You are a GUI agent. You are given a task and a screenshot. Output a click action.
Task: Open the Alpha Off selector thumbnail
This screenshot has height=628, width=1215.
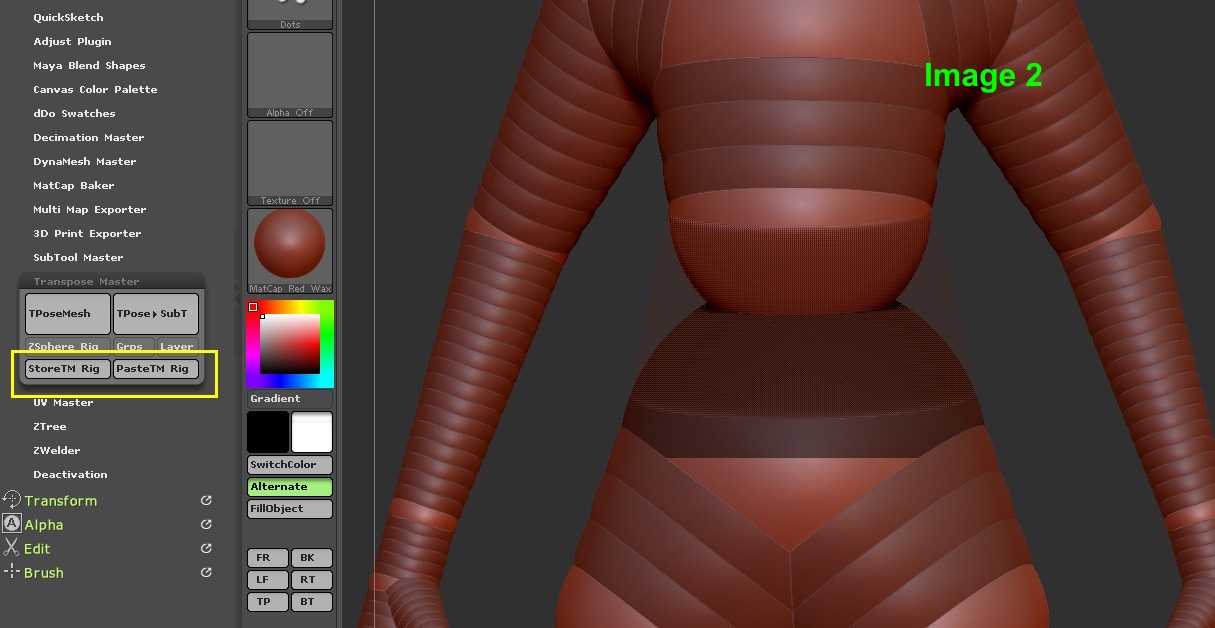[x=290, y=75]
